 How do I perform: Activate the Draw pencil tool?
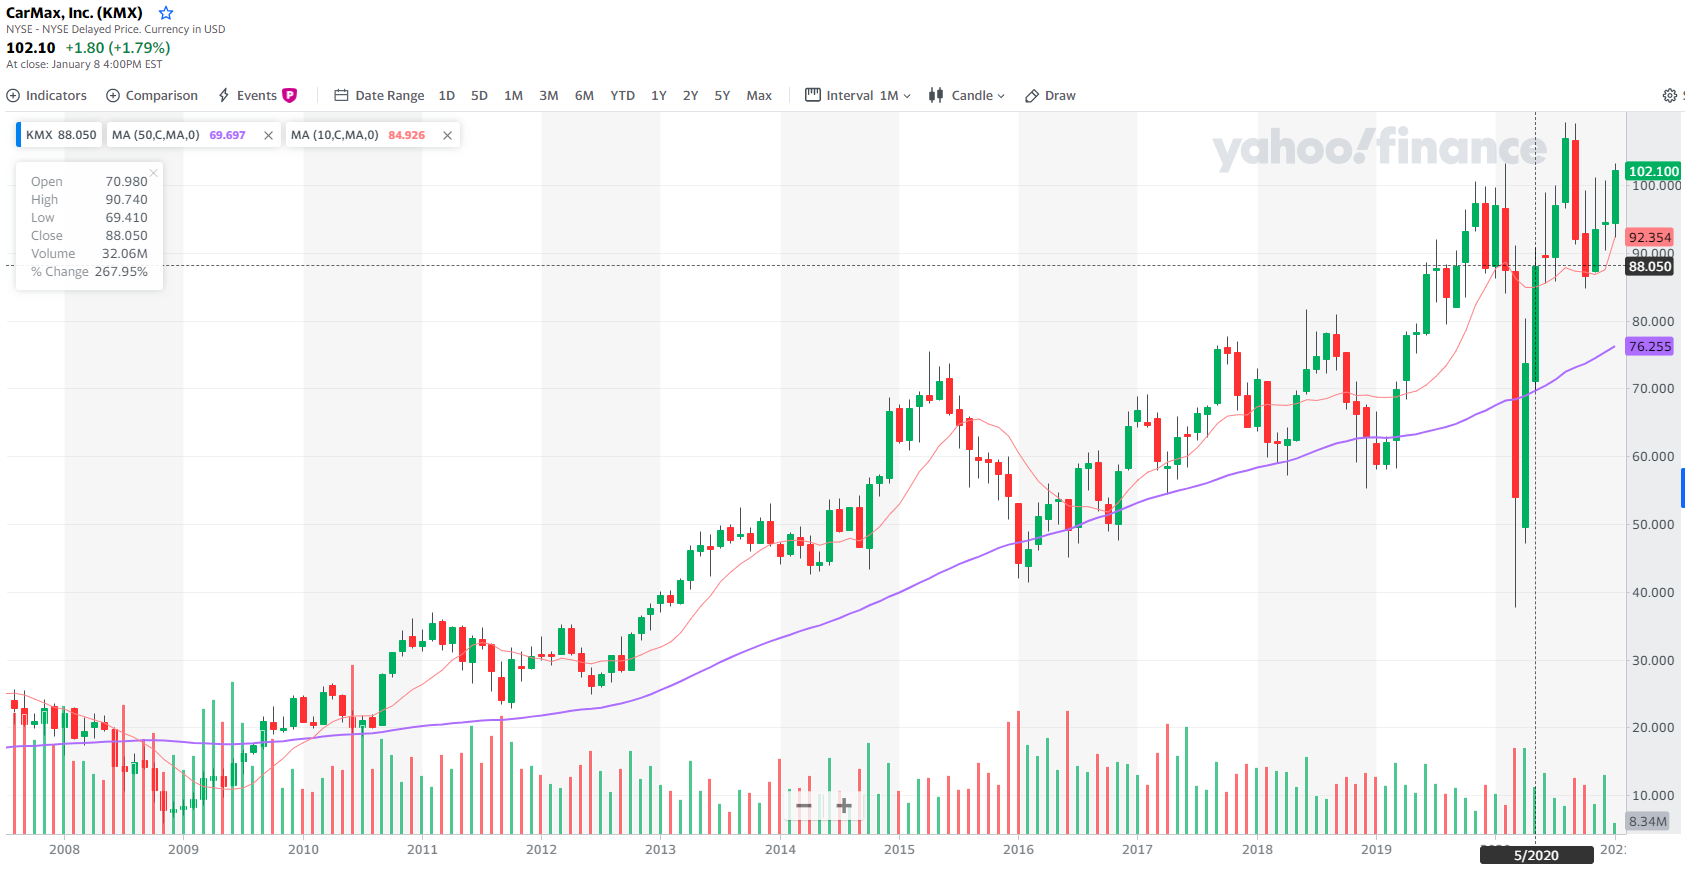point(1050,96)
